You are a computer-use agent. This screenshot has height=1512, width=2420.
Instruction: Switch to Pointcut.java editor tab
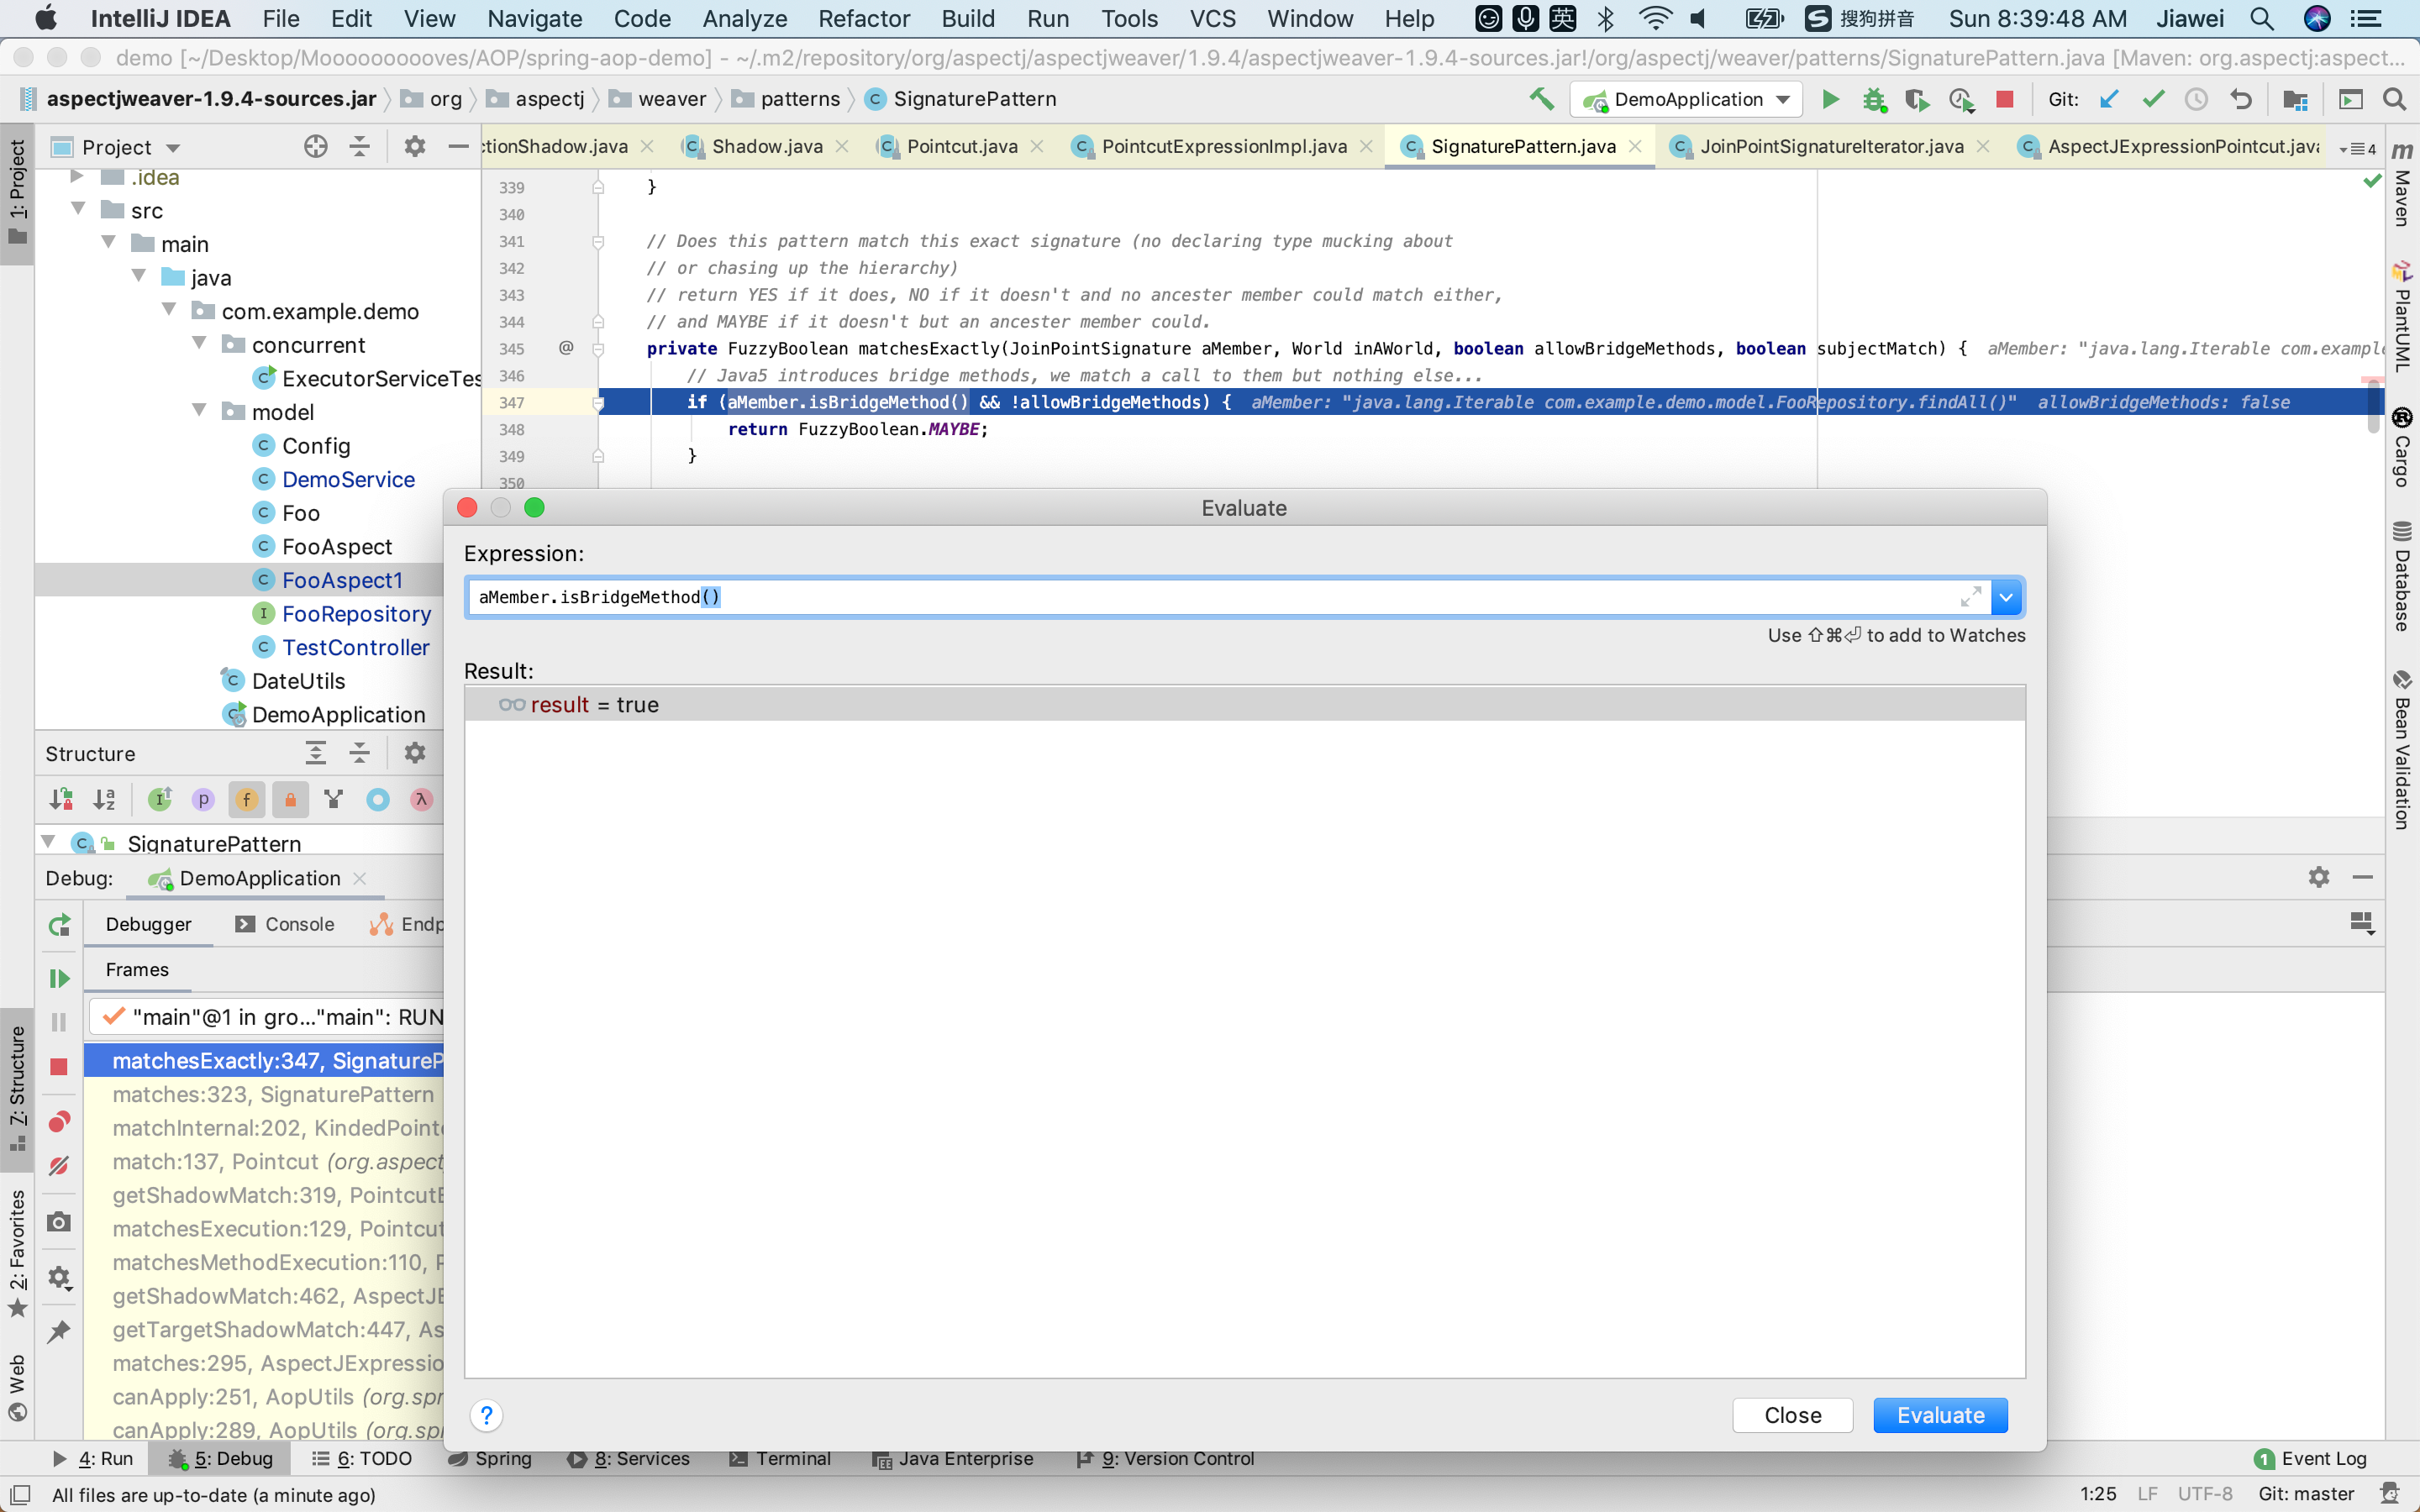click(x=961, y=147)
